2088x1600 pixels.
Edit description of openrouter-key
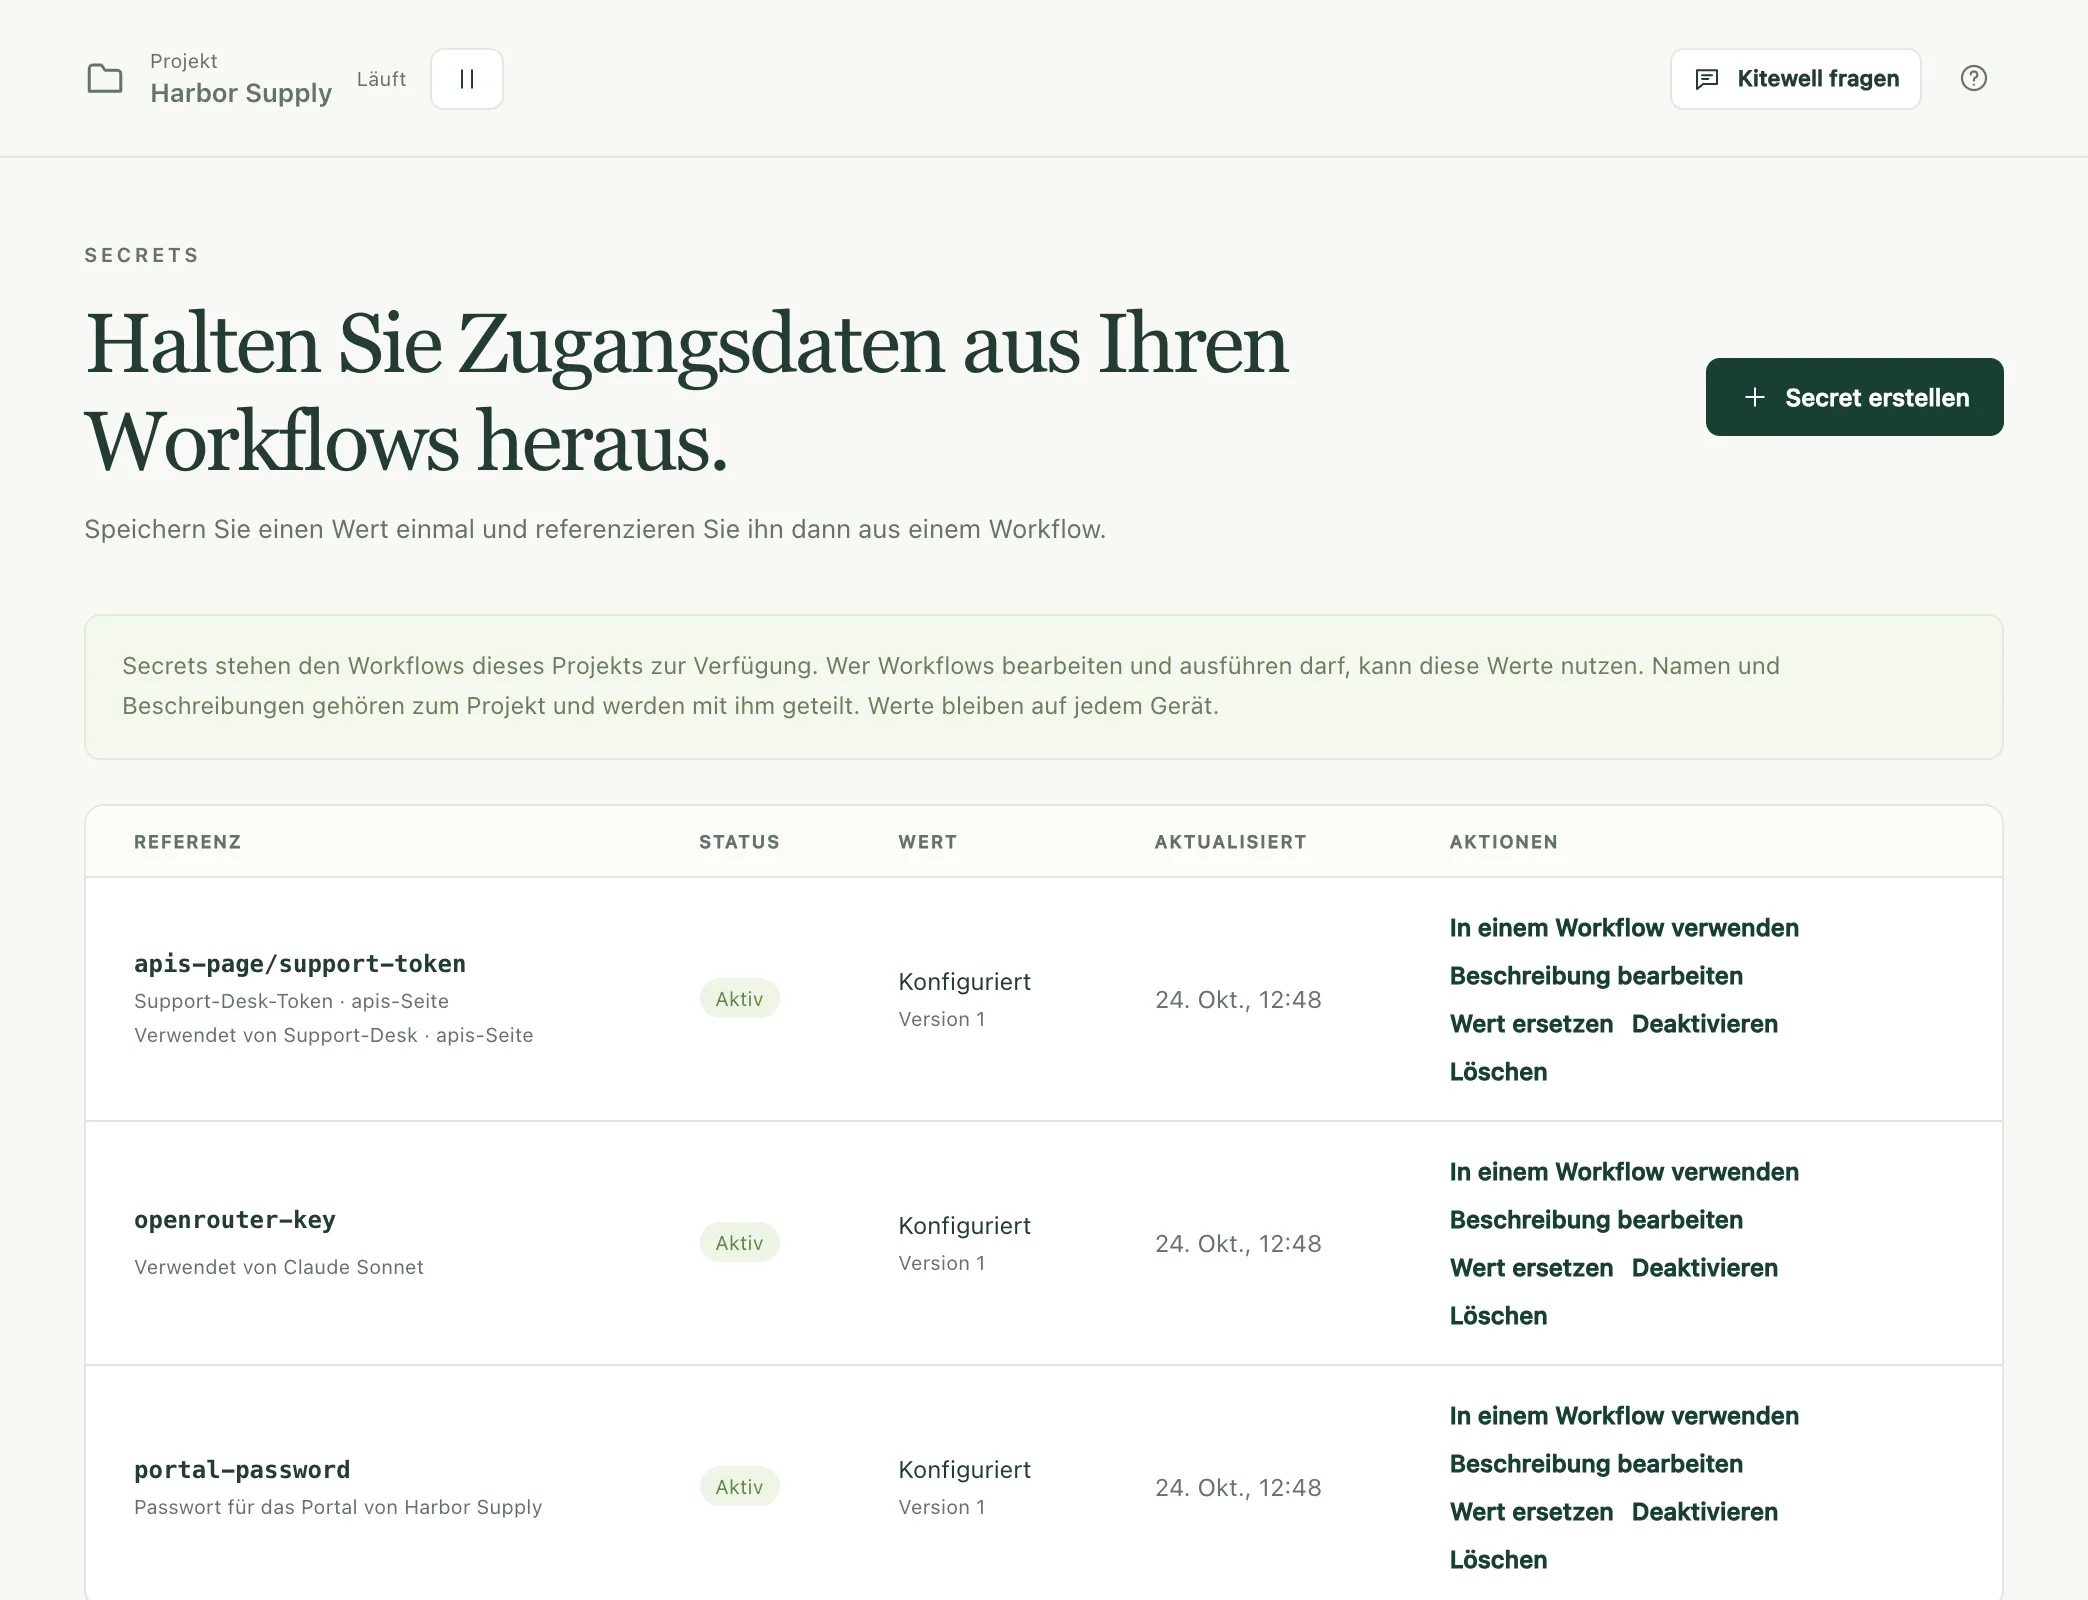pyautogui.click(x=1596, y=1220)
